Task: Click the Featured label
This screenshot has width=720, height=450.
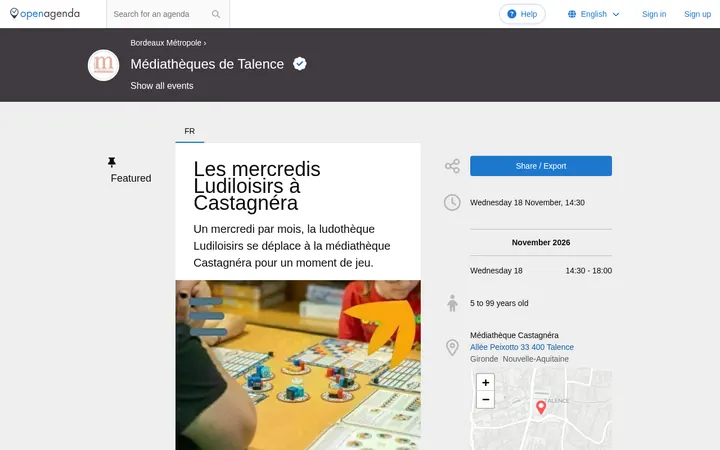Action: click(x=131, y=178)
